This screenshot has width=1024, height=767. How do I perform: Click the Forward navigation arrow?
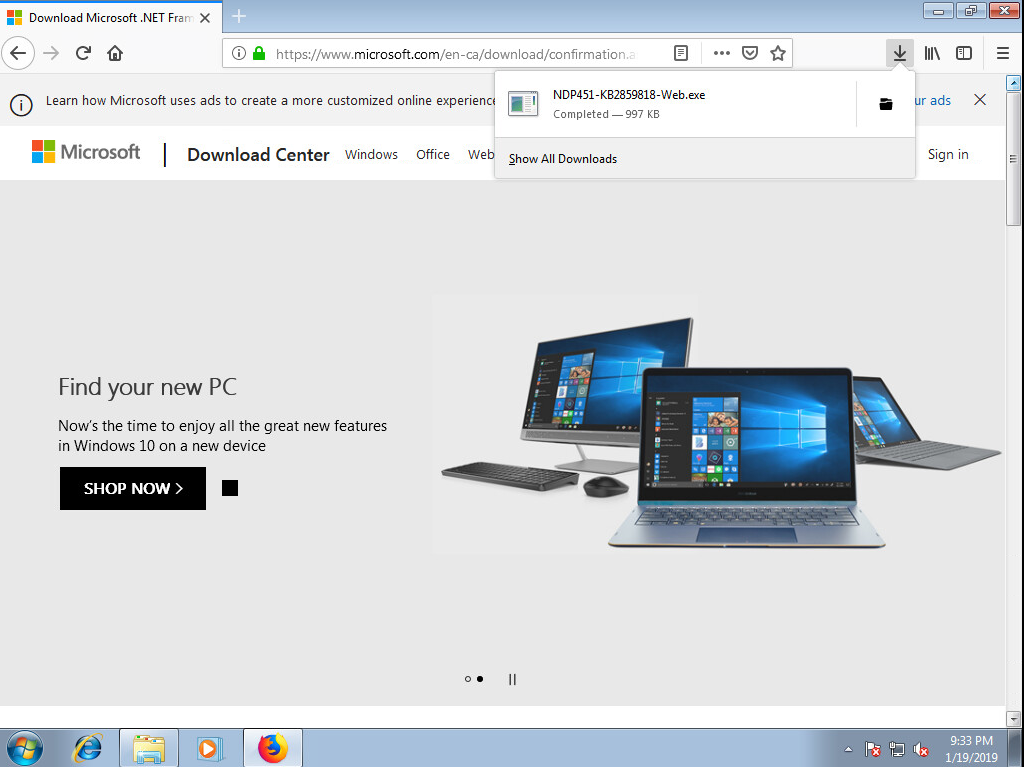[51, 54]
